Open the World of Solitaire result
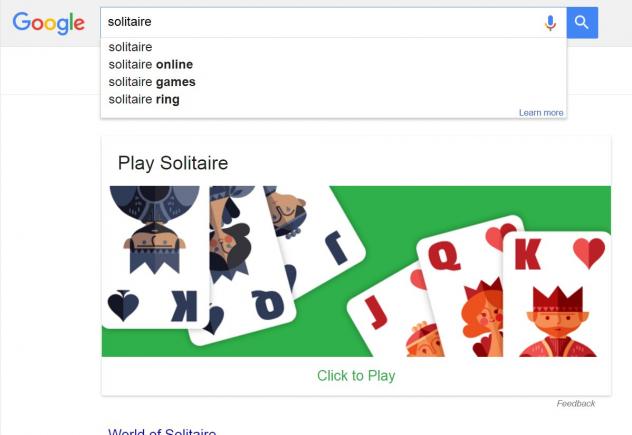 [162, 431]
